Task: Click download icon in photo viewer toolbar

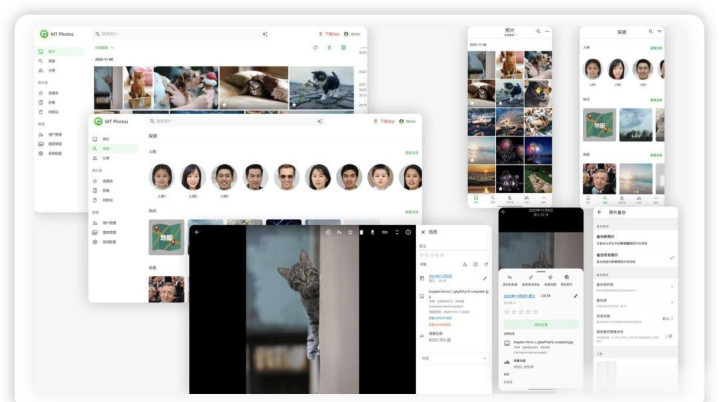Action: click(x=372, y=232)
